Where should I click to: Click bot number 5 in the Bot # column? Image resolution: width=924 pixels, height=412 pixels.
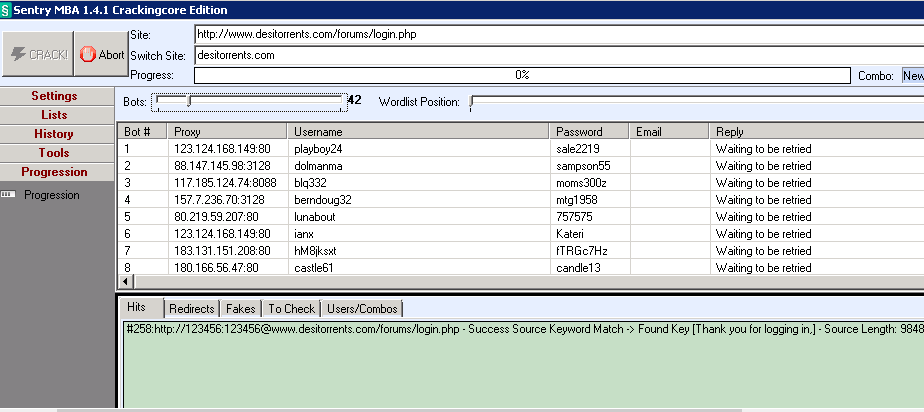pos(127,217)
